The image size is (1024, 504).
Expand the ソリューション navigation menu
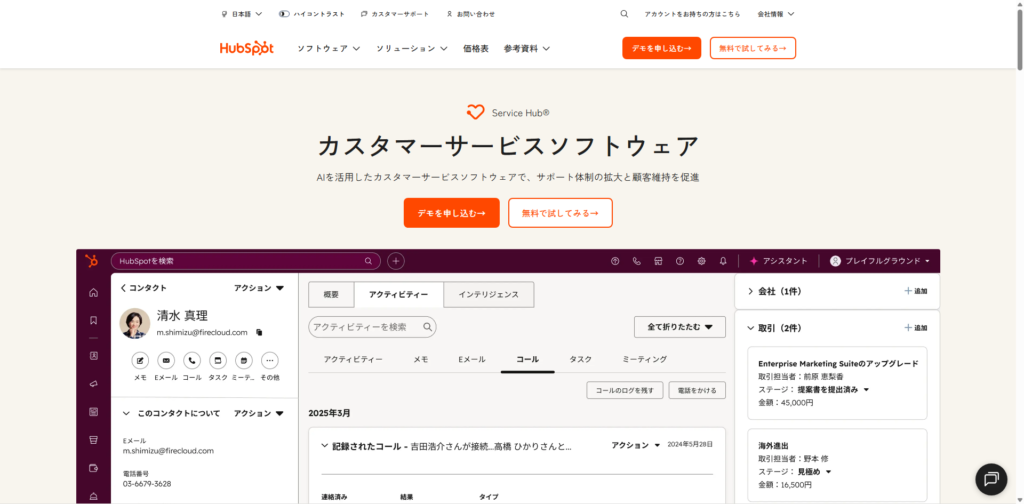412,48
